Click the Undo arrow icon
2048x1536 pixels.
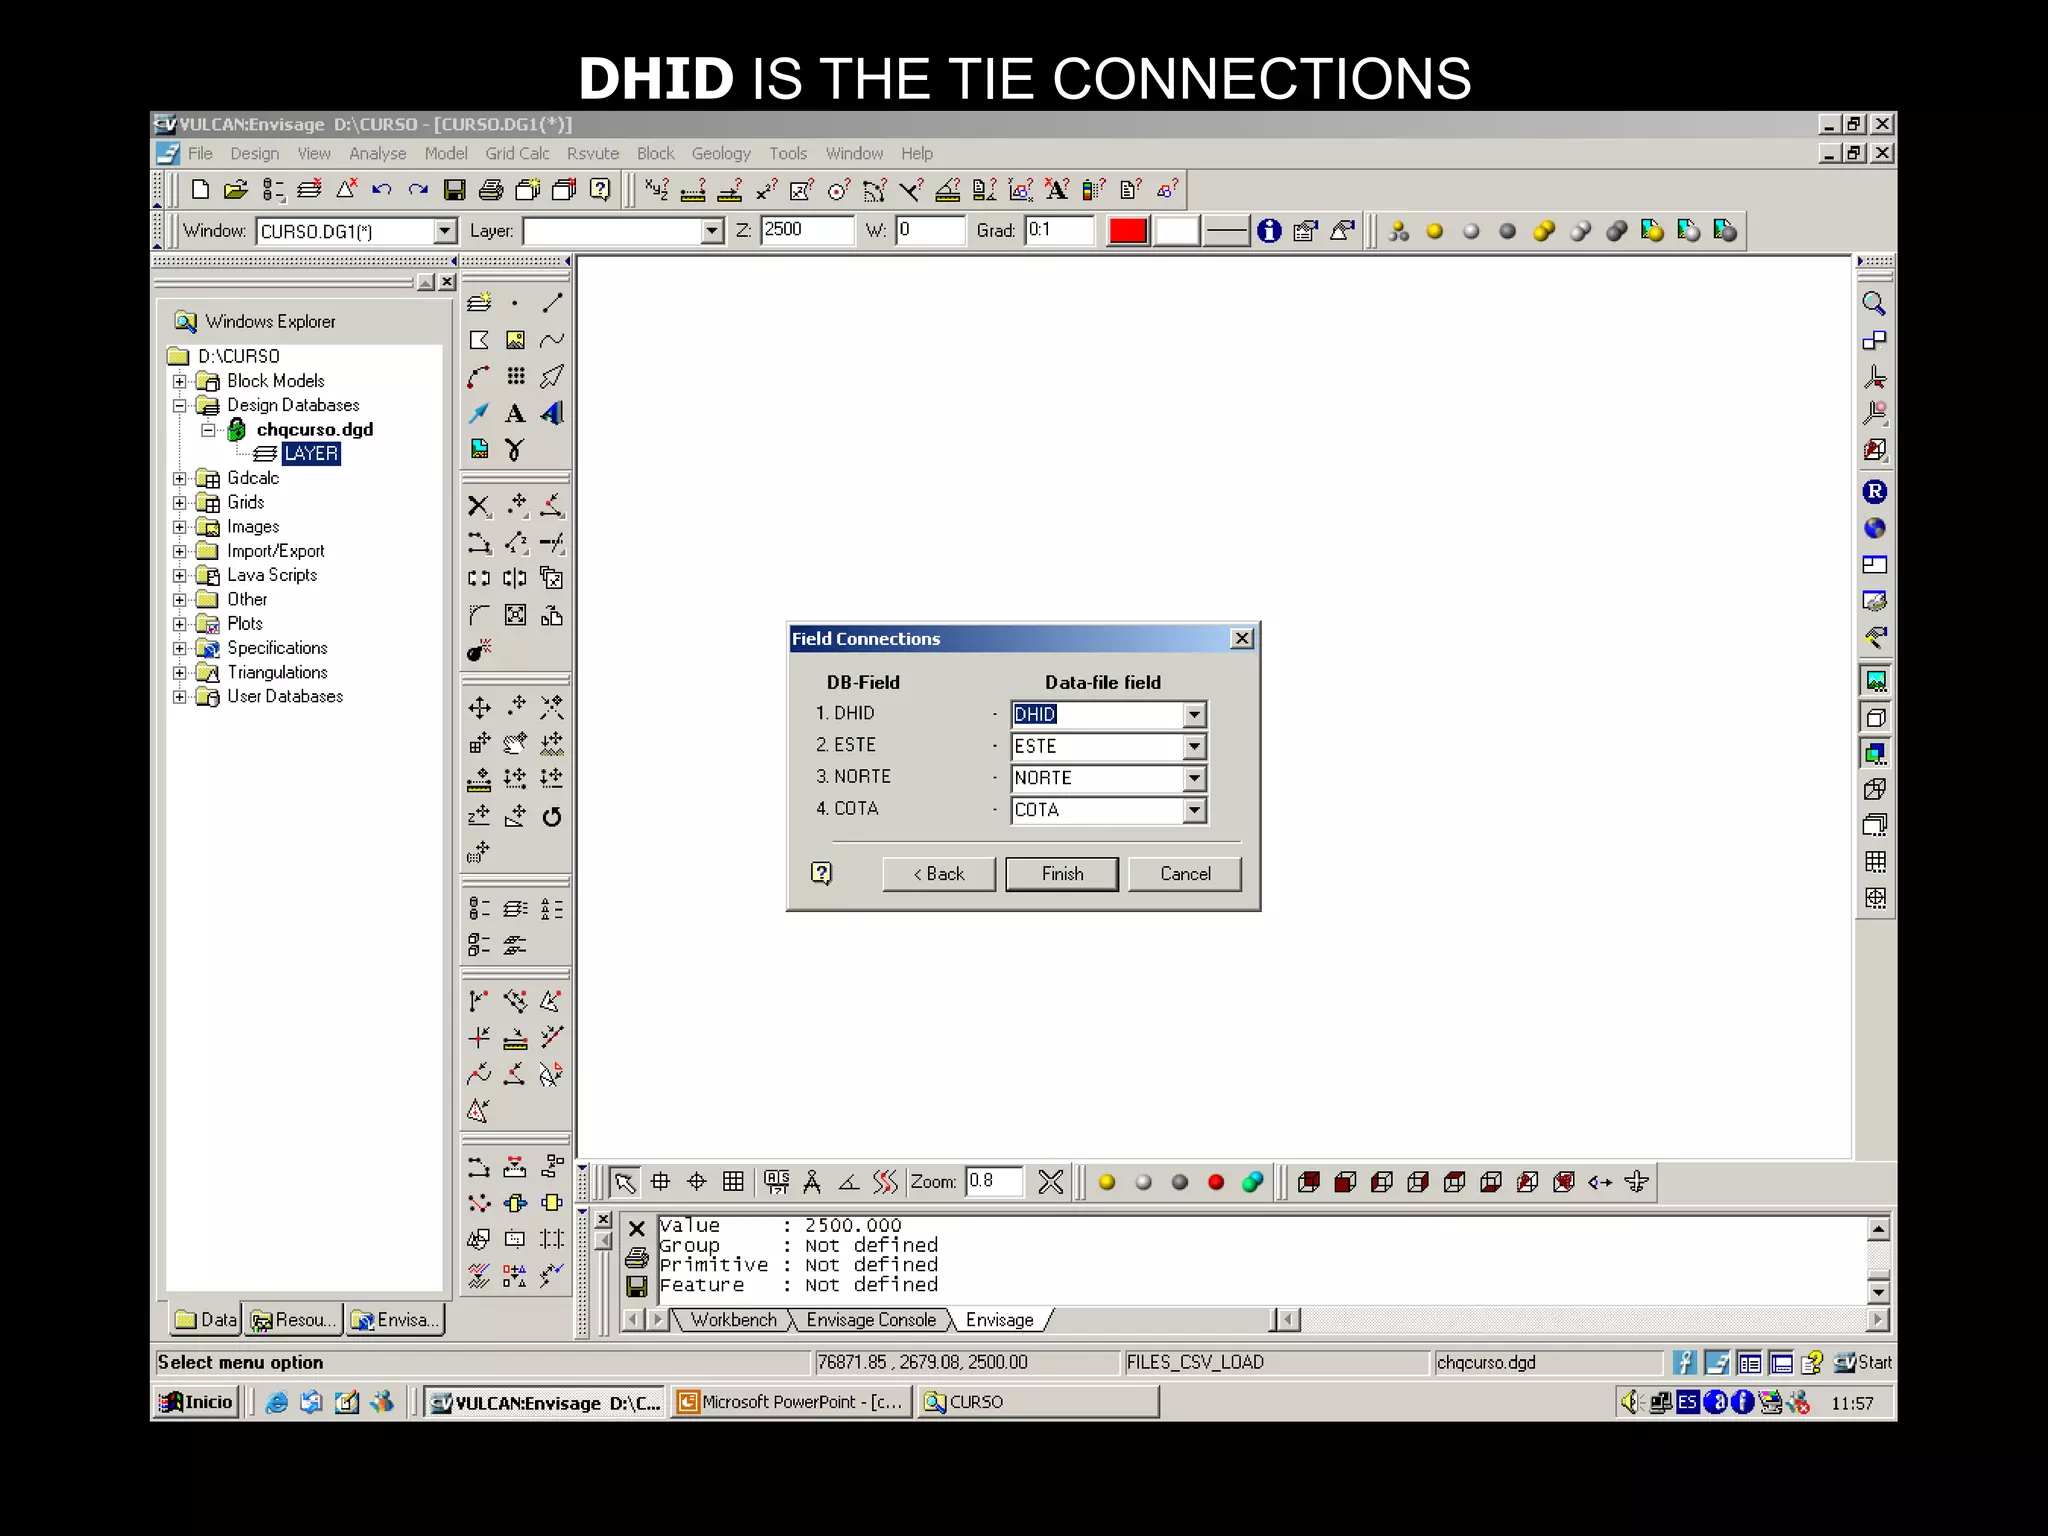point(381,190)
